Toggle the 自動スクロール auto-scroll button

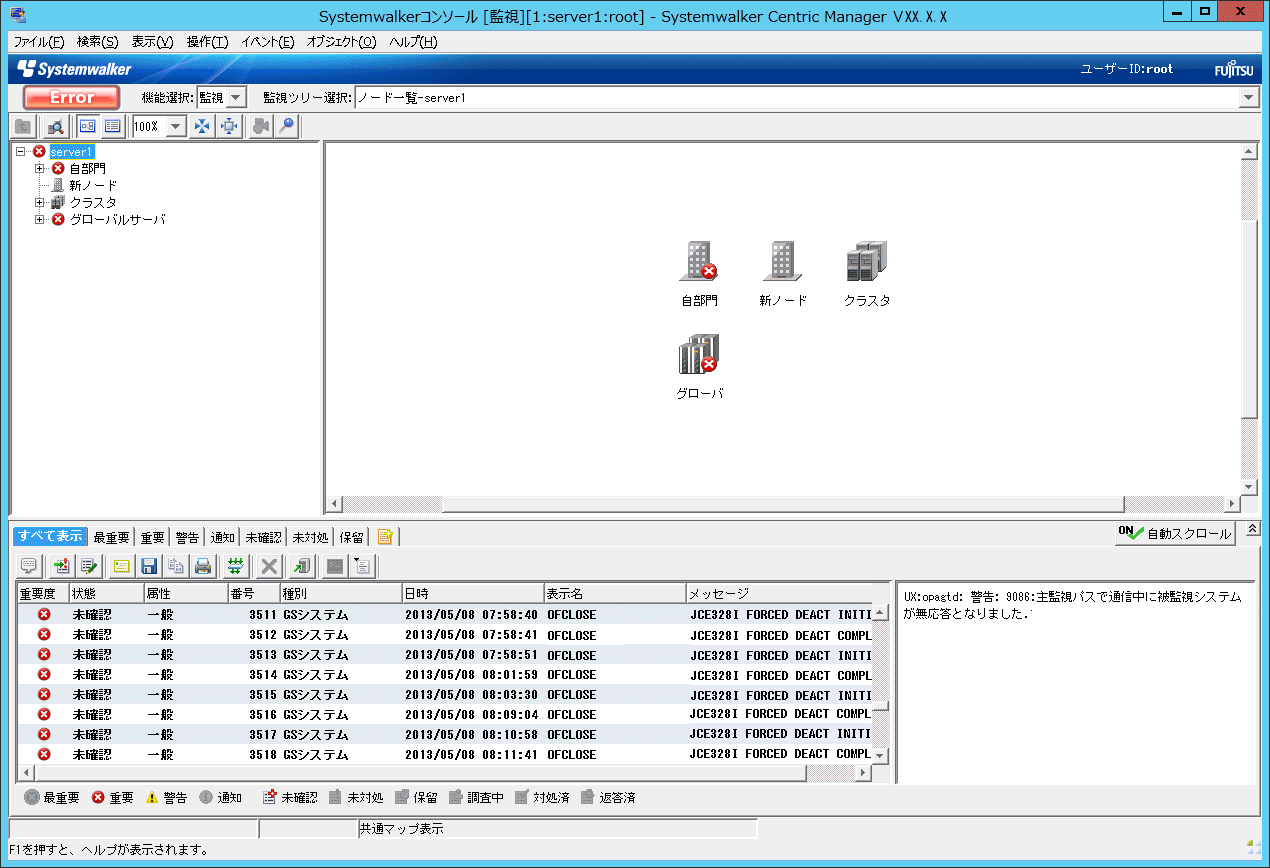pyautogui.click(x=1175, y=534)
